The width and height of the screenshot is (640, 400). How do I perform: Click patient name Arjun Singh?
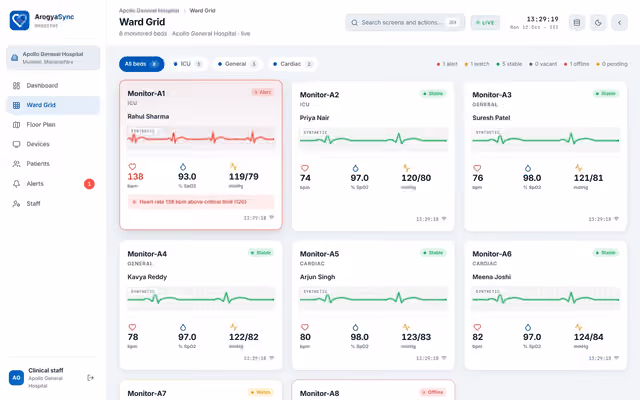(317, 277)
